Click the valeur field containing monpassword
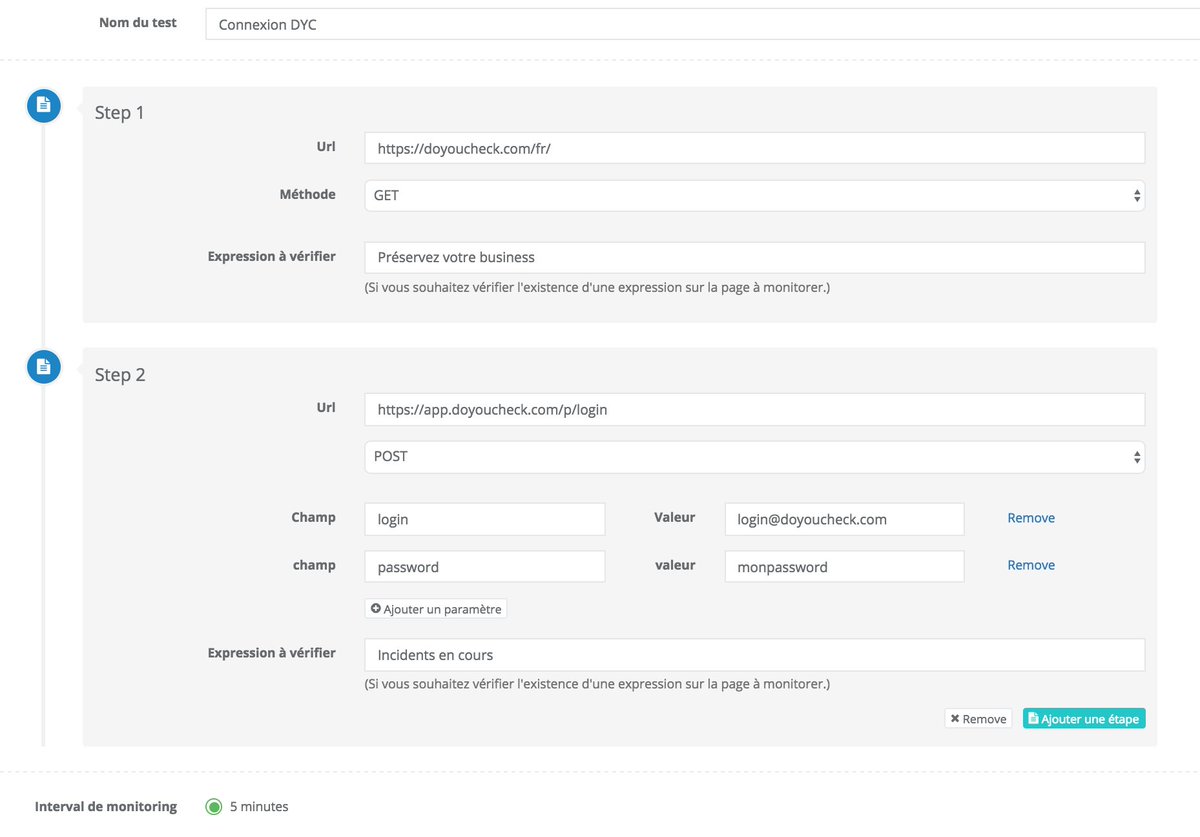This screenshot has height=837, width=1200. [x=845, y=566]
